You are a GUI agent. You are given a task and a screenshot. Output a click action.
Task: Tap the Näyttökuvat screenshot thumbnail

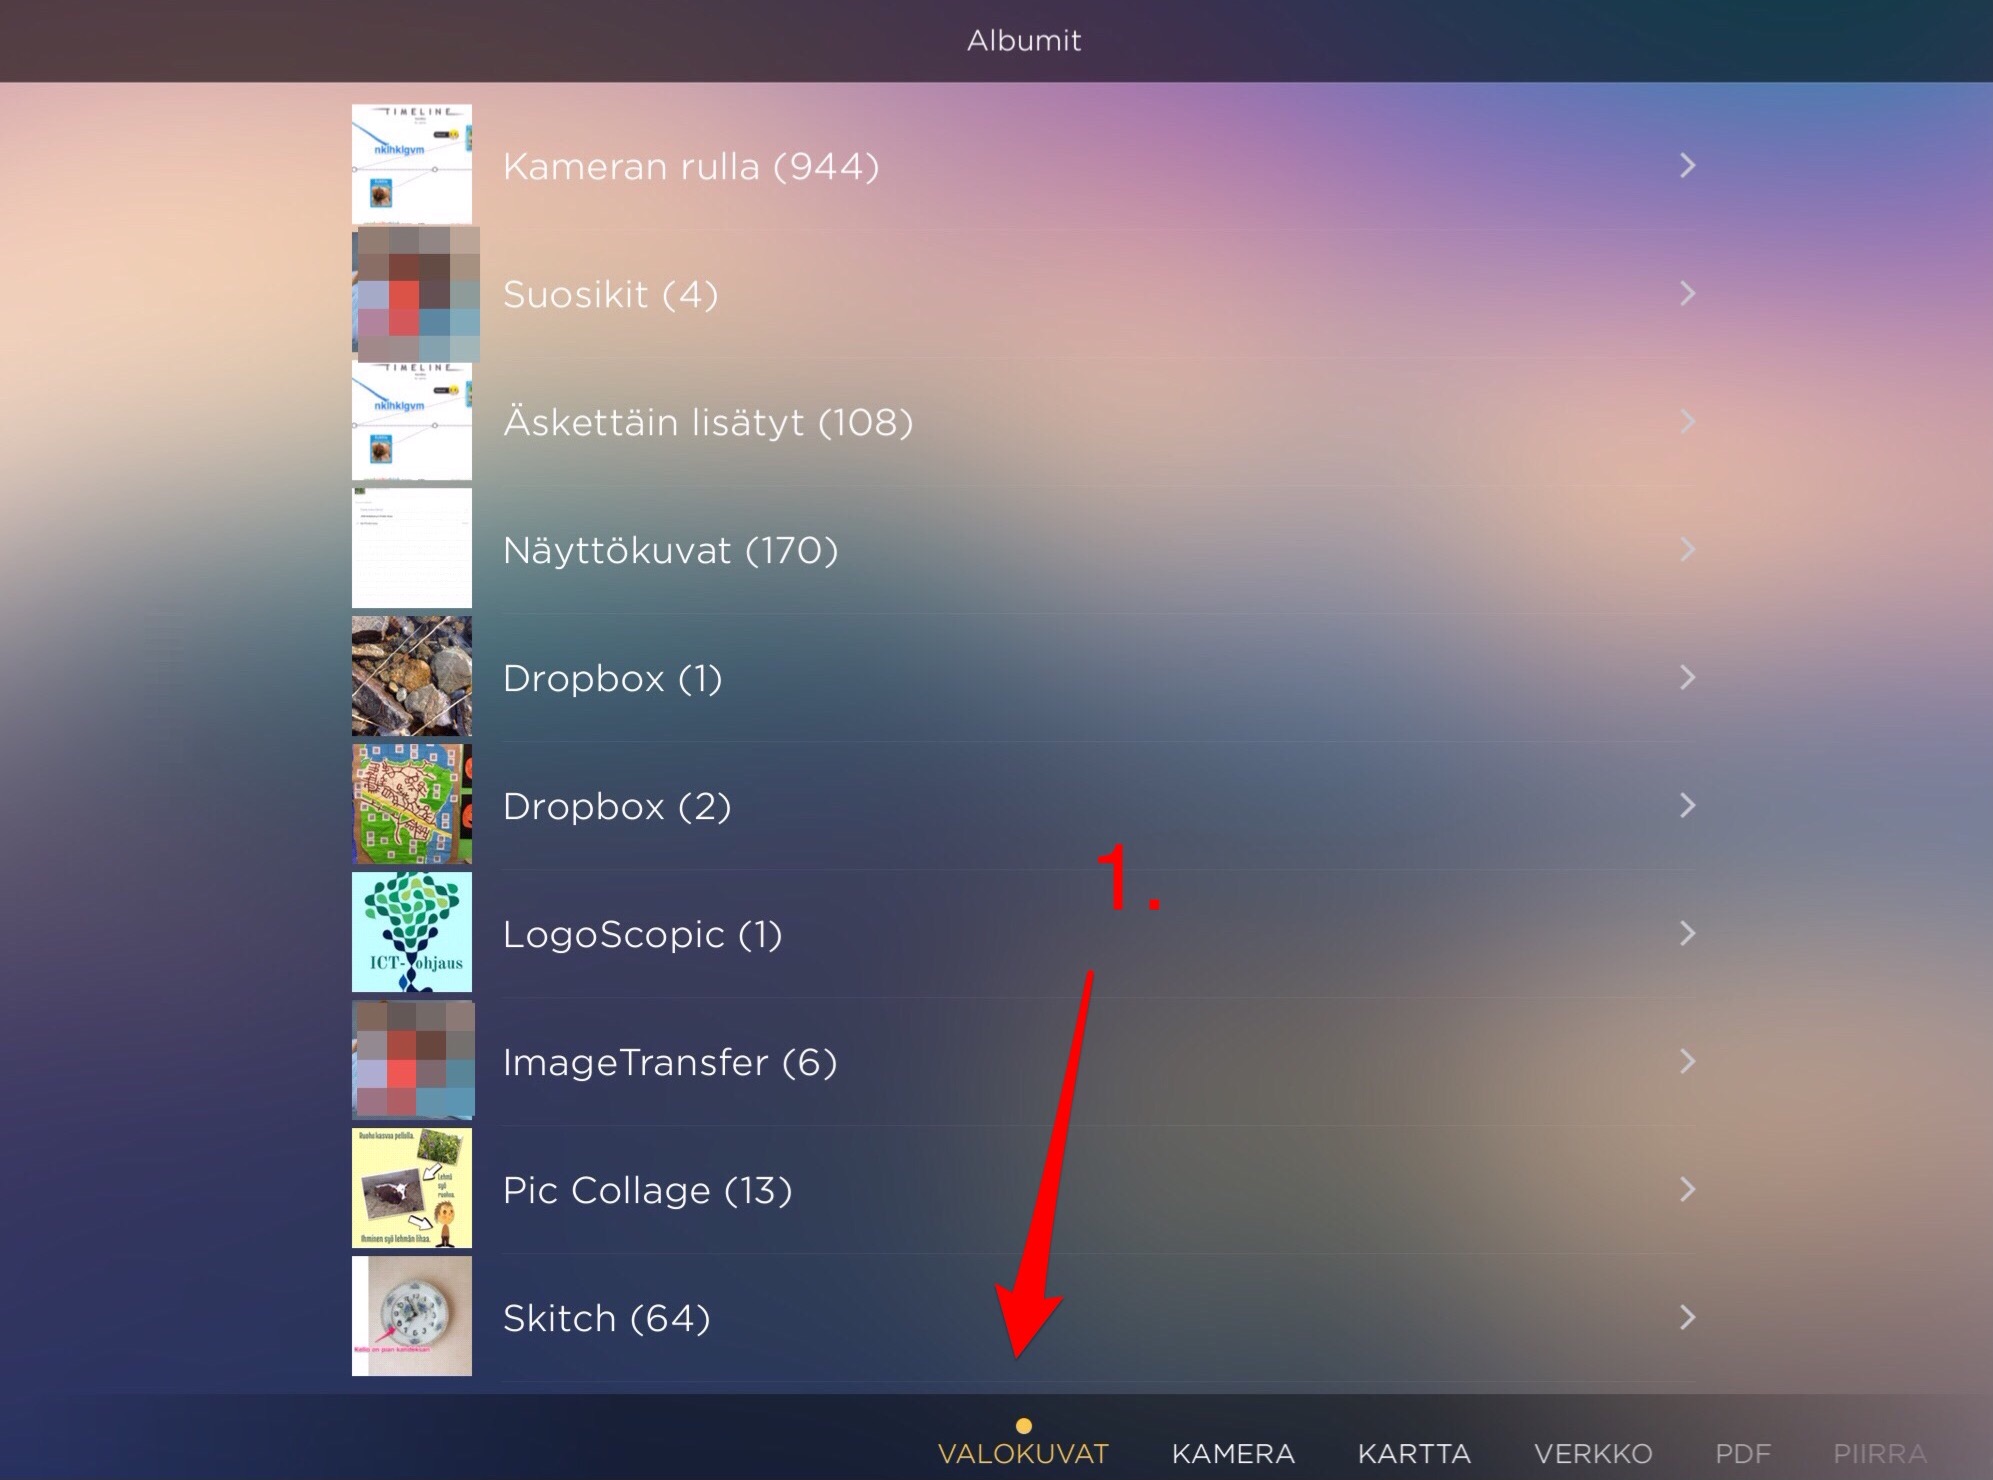(x=411, y=548)
